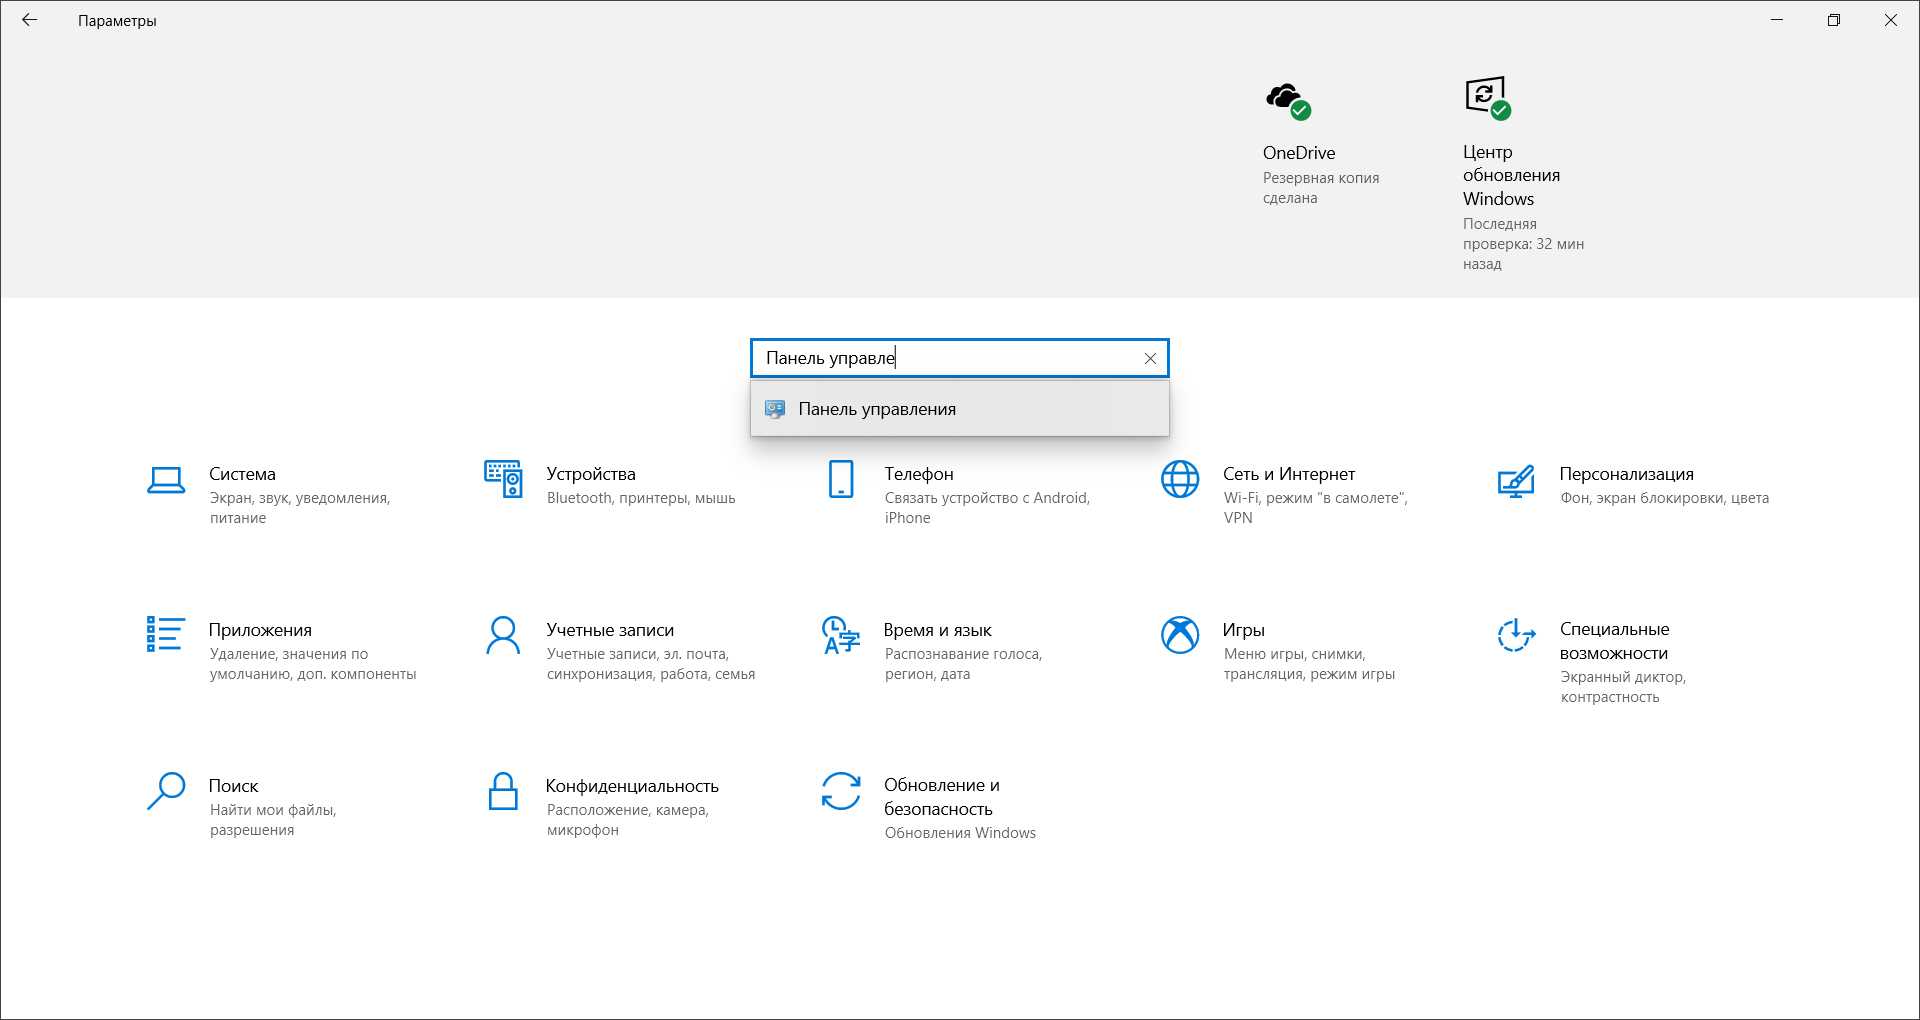Open the Система settings icon
This screenshot has width=1920, height=1020.
pyautogui.click(x=166, y=480)
